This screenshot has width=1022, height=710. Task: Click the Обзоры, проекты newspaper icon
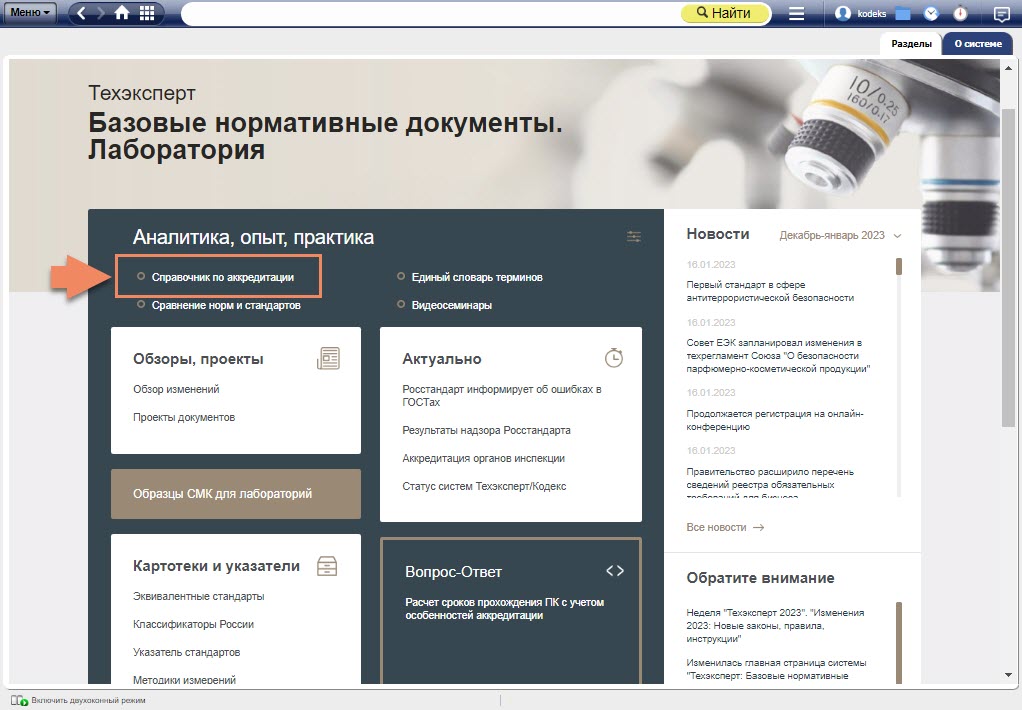click(328, 358)
